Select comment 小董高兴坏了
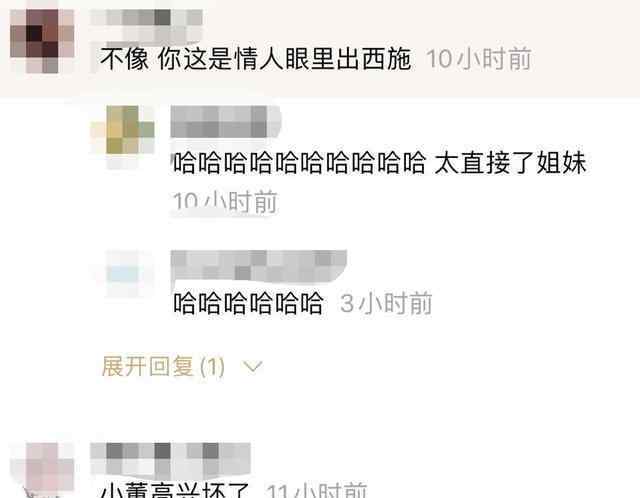Screen dimensions: 640x498 [175, 489]
